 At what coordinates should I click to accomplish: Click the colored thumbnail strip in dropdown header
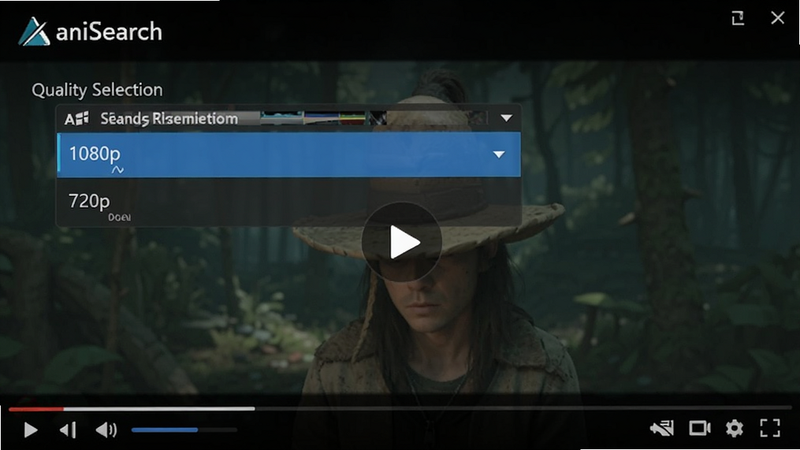click(323, 118)
